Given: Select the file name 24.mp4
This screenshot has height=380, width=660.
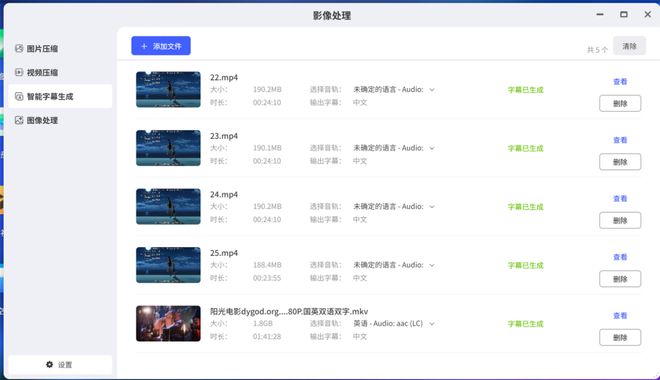Looking at the screenshot, I should [x=224, y=194].
